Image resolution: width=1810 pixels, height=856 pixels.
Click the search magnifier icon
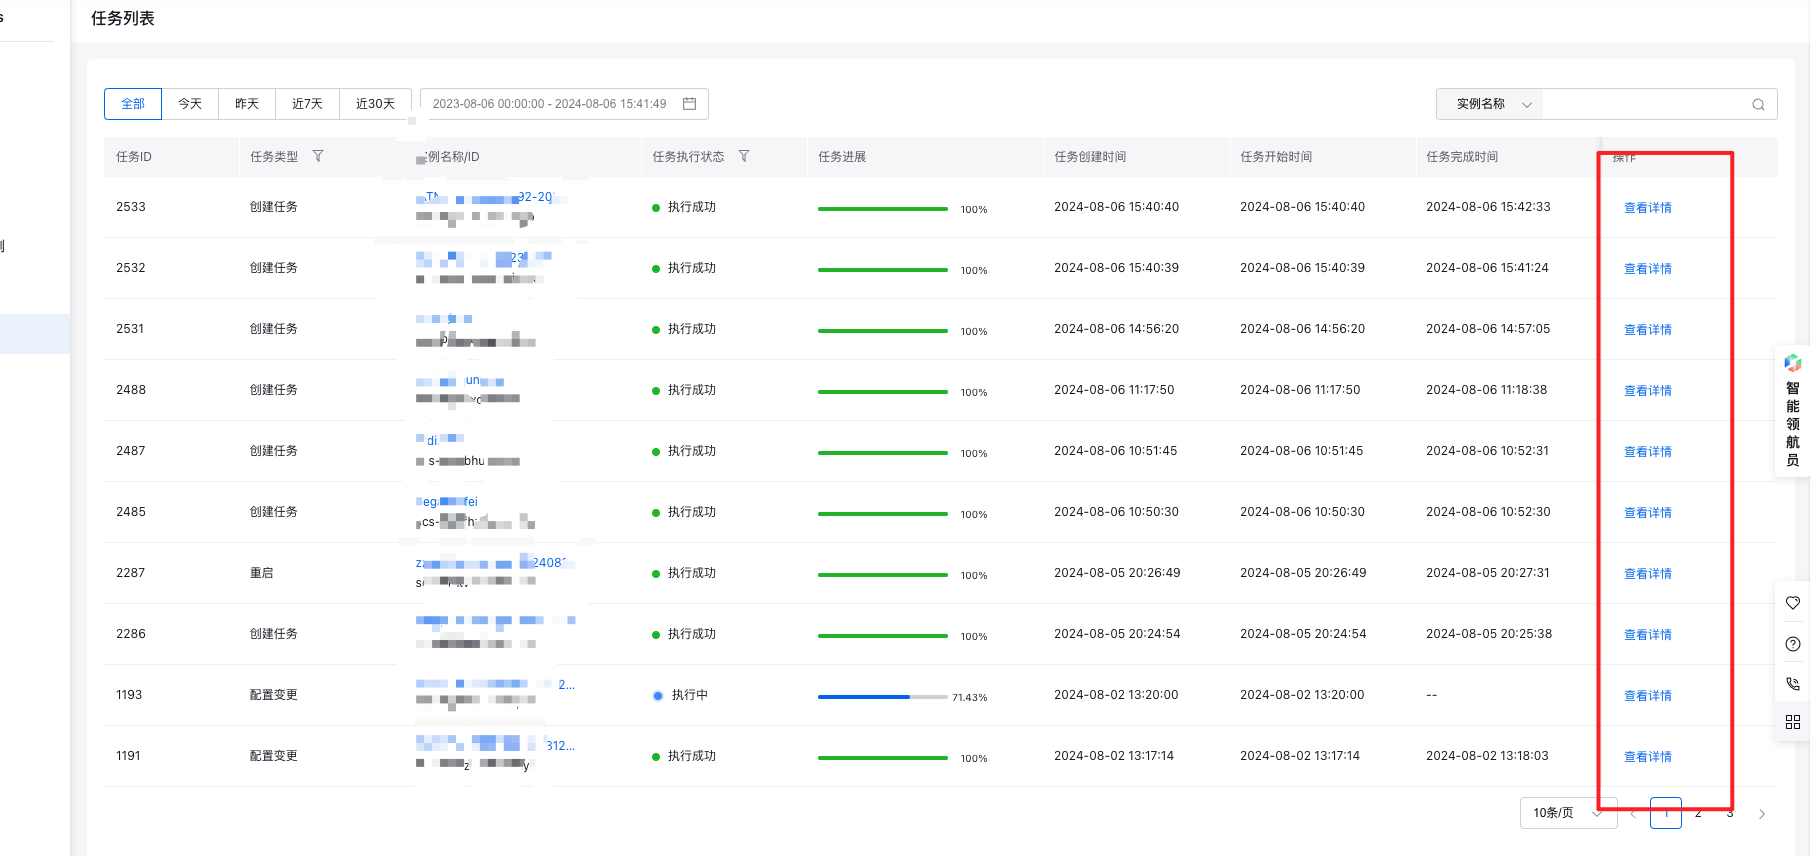(1758, 105)
